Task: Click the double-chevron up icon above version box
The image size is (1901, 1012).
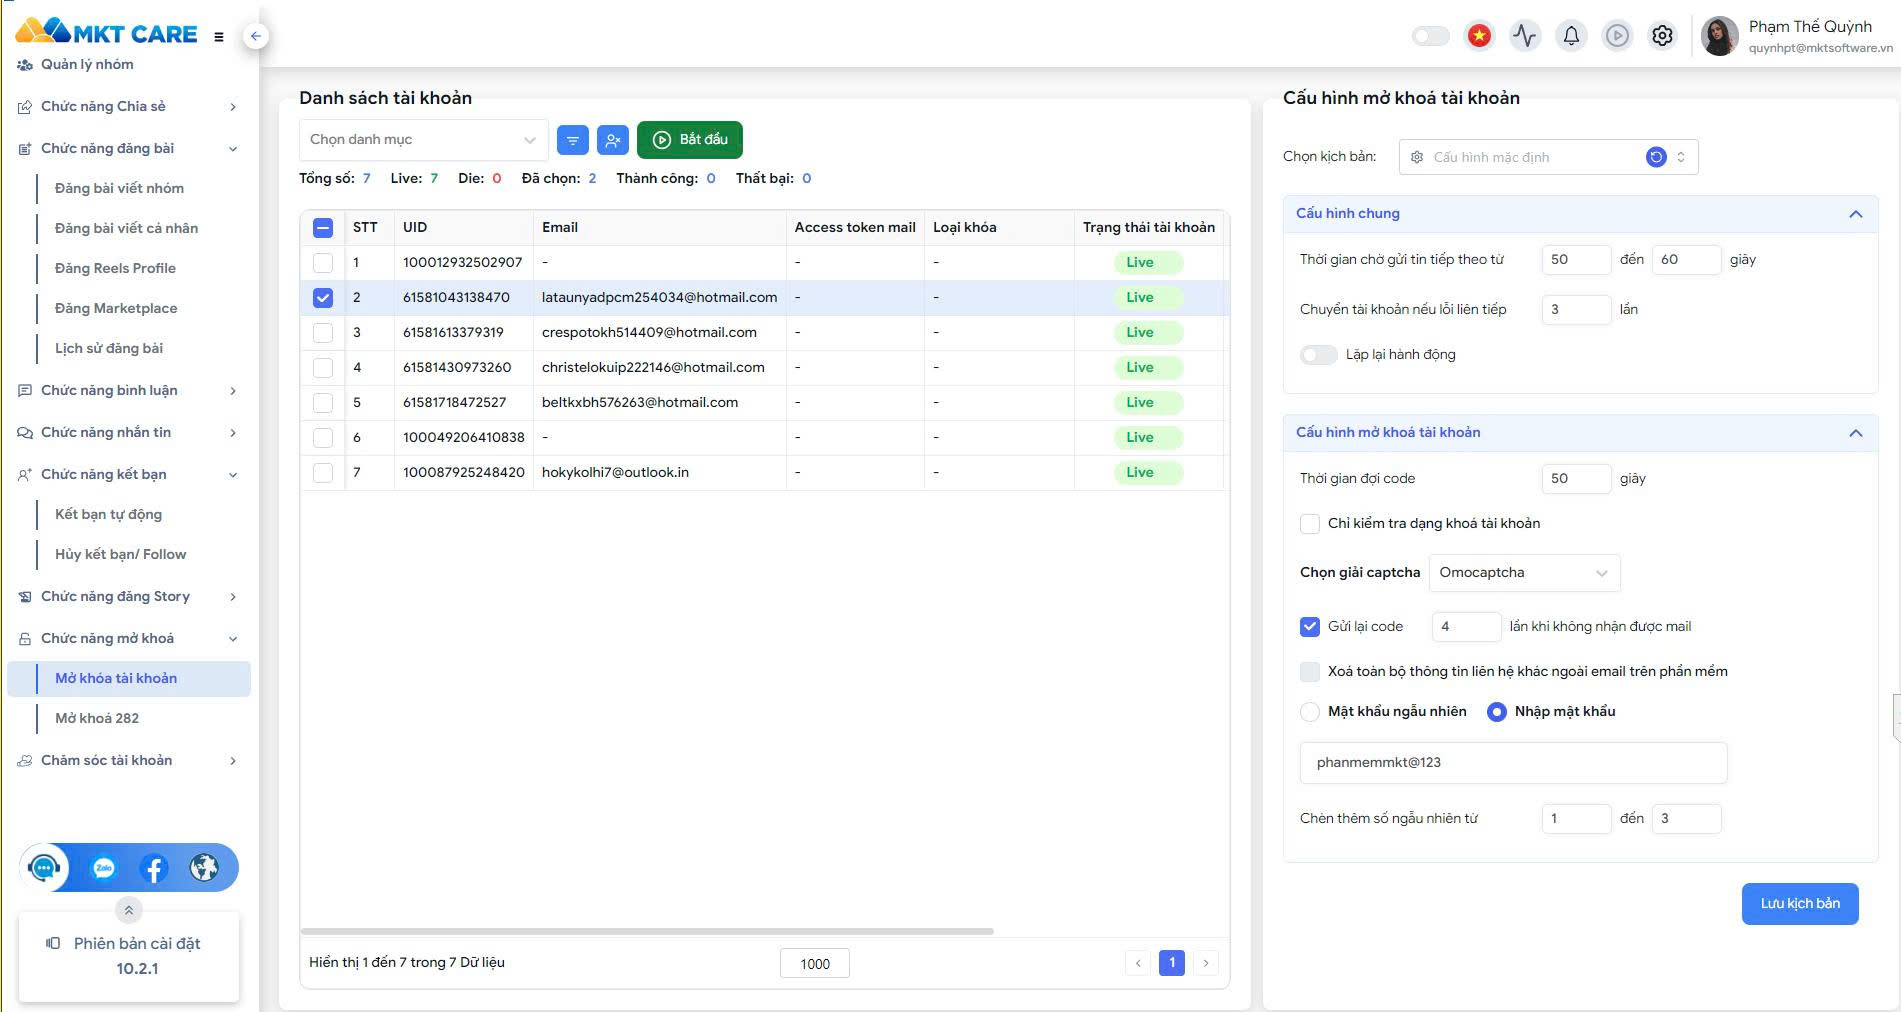Action: coord(128,910)
